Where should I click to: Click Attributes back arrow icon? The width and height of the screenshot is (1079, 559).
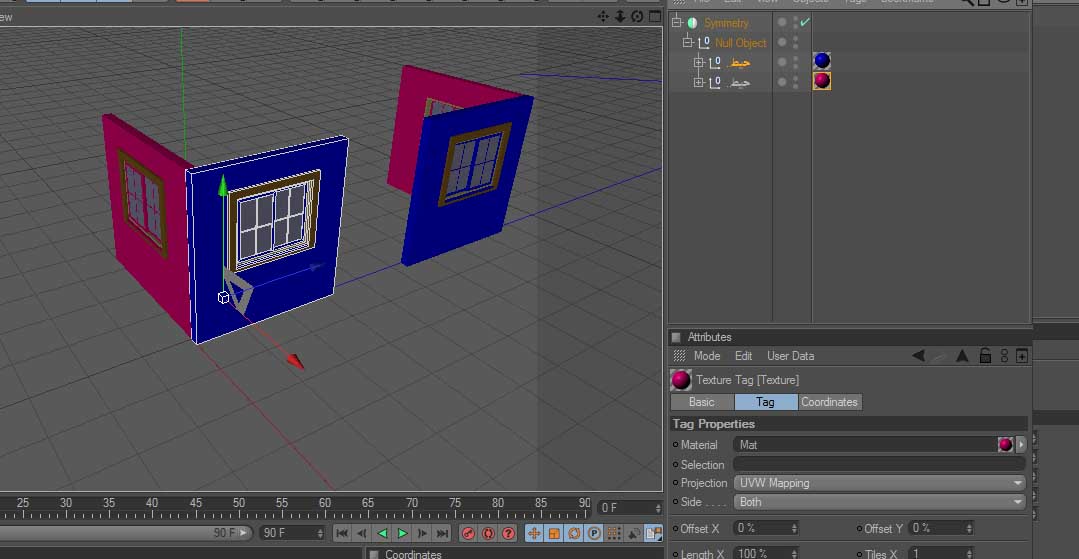918,356
